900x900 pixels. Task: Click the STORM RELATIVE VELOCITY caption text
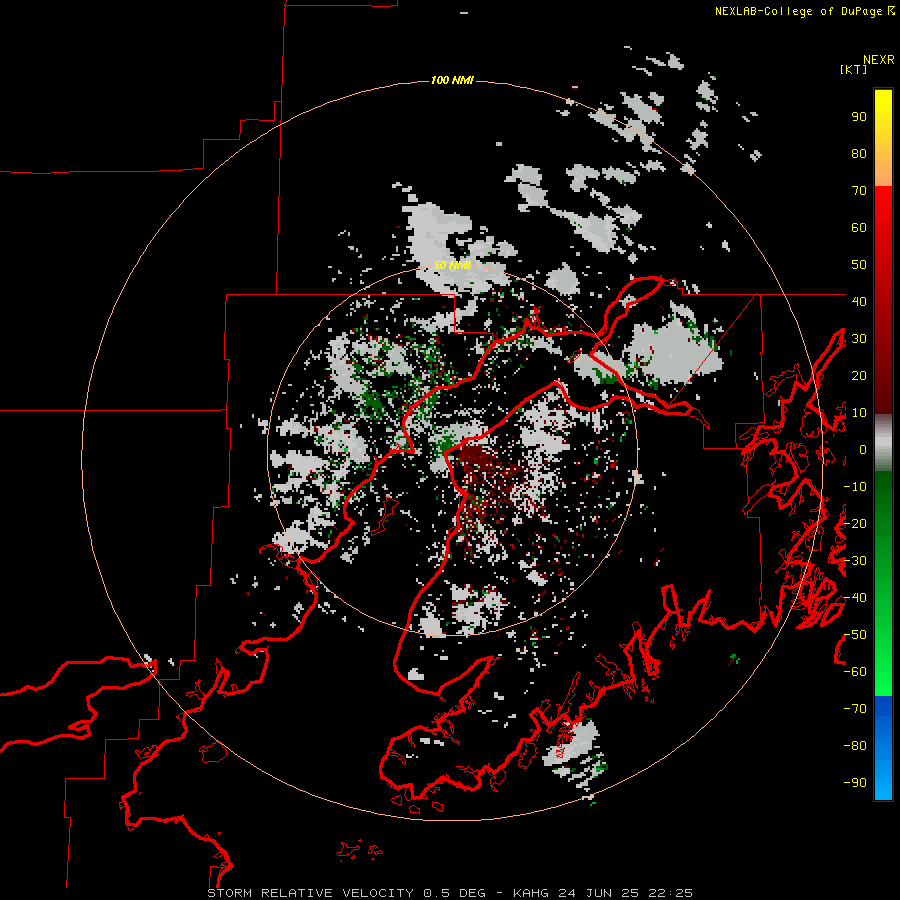coord(311,893)
